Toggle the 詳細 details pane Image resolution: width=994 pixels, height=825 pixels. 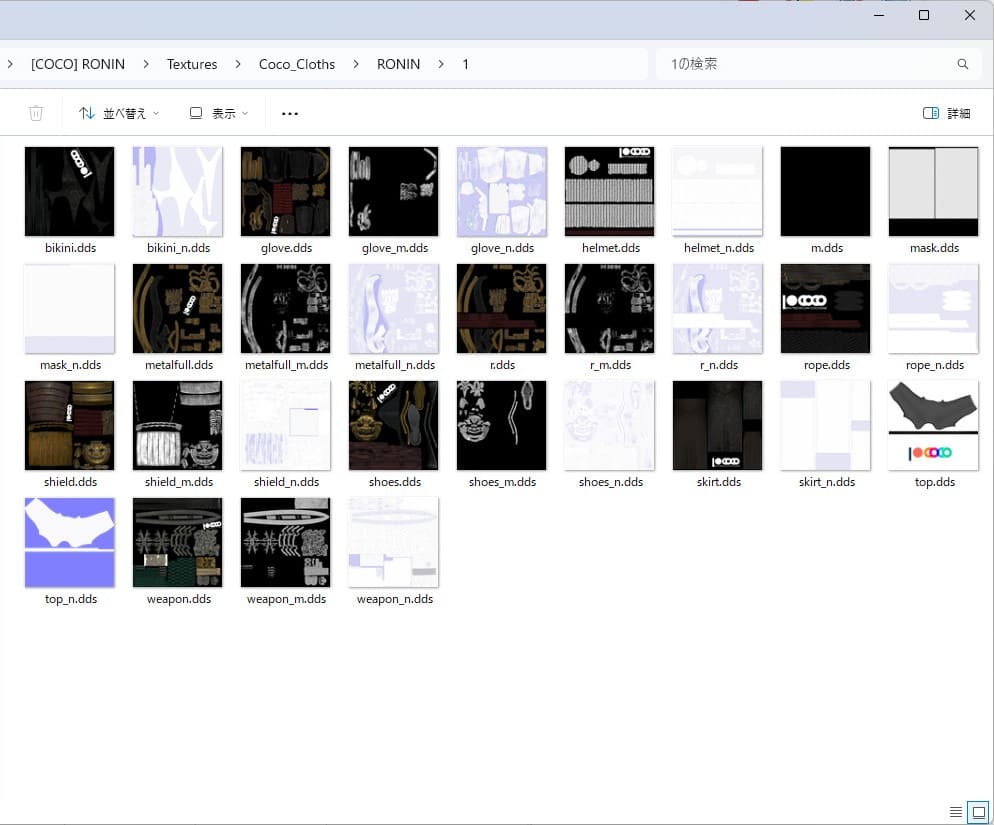pos(946,113)
